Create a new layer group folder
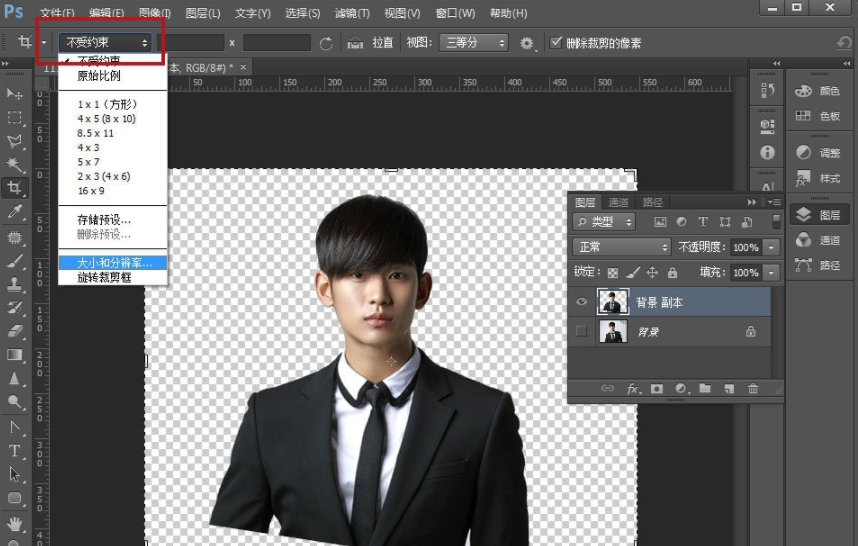The width and height of the screenshot is (858, 546). (705, 388)
